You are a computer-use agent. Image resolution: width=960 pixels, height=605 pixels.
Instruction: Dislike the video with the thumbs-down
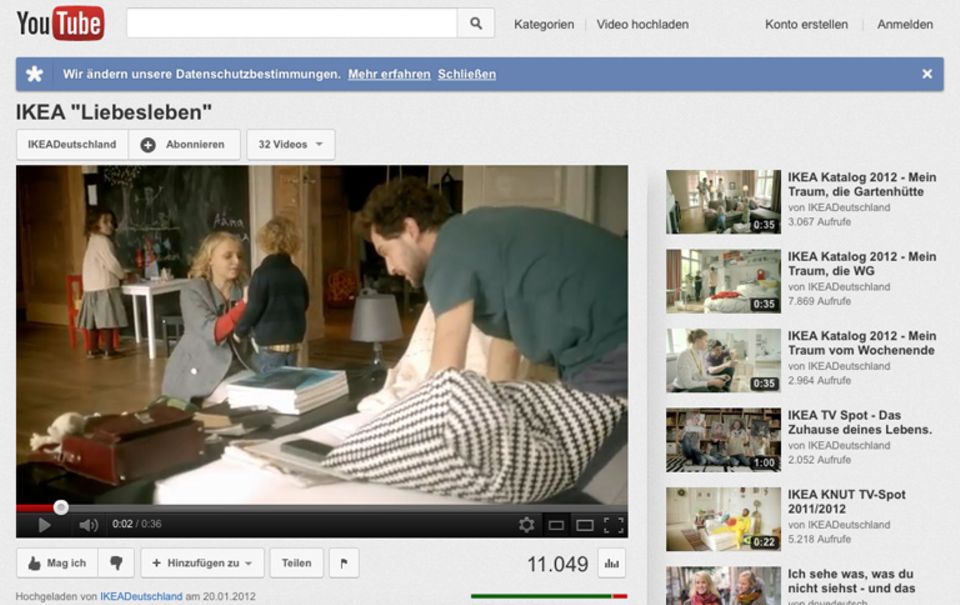tap(118, 563)
